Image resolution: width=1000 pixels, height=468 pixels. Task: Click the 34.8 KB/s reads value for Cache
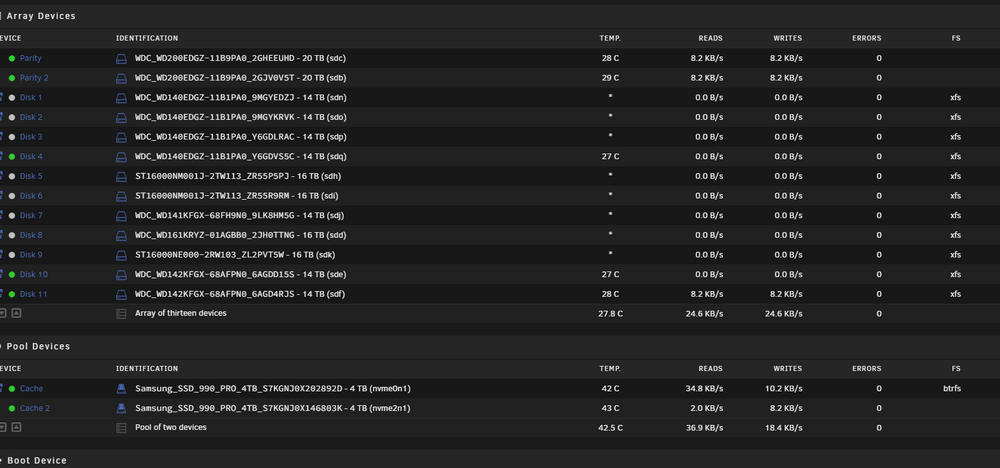point(705,389)
